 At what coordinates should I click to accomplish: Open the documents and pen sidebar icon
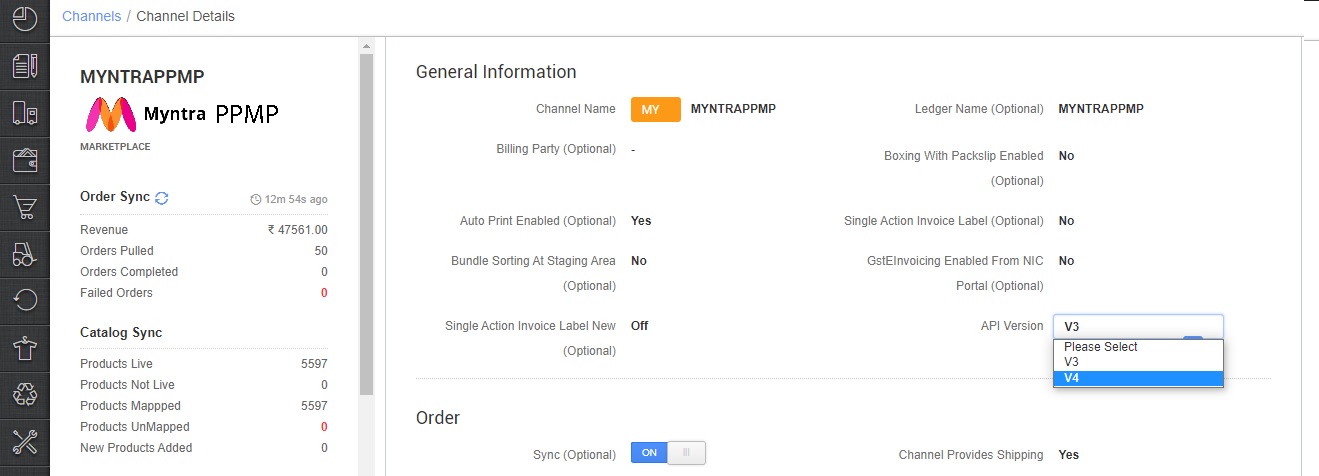(x=25, y=66)
